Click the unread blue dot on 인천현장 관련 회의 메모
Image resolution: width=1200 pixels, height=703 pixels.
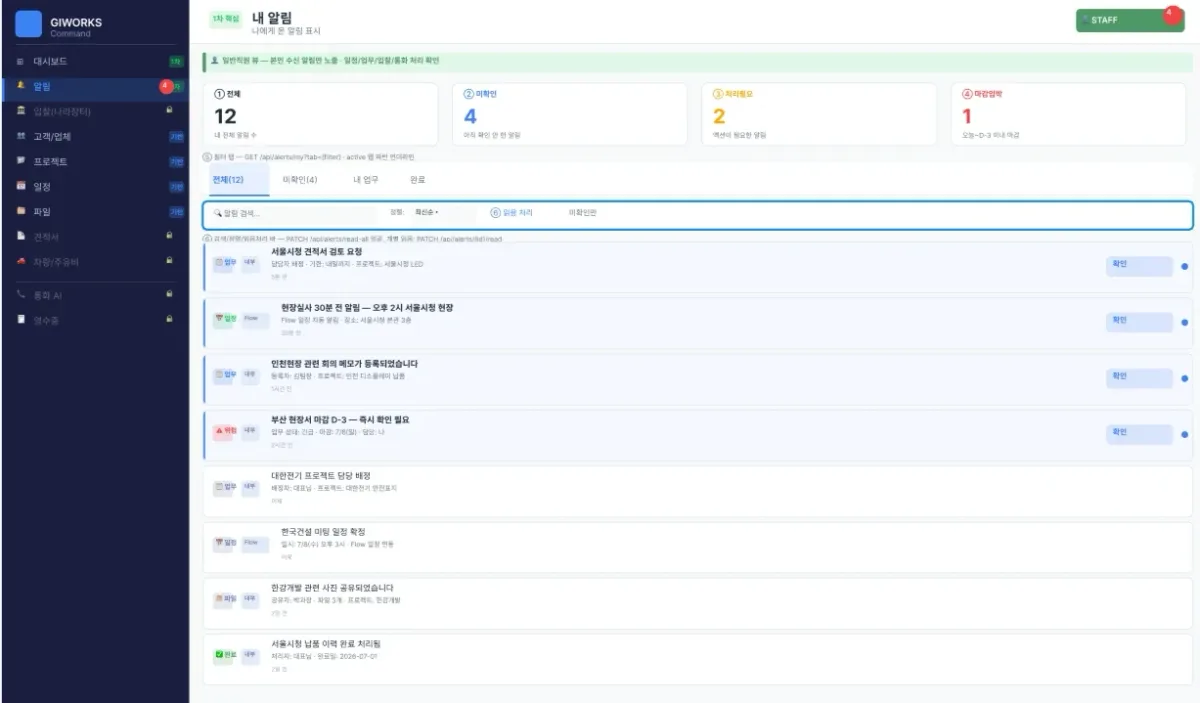coord(1184,378)
